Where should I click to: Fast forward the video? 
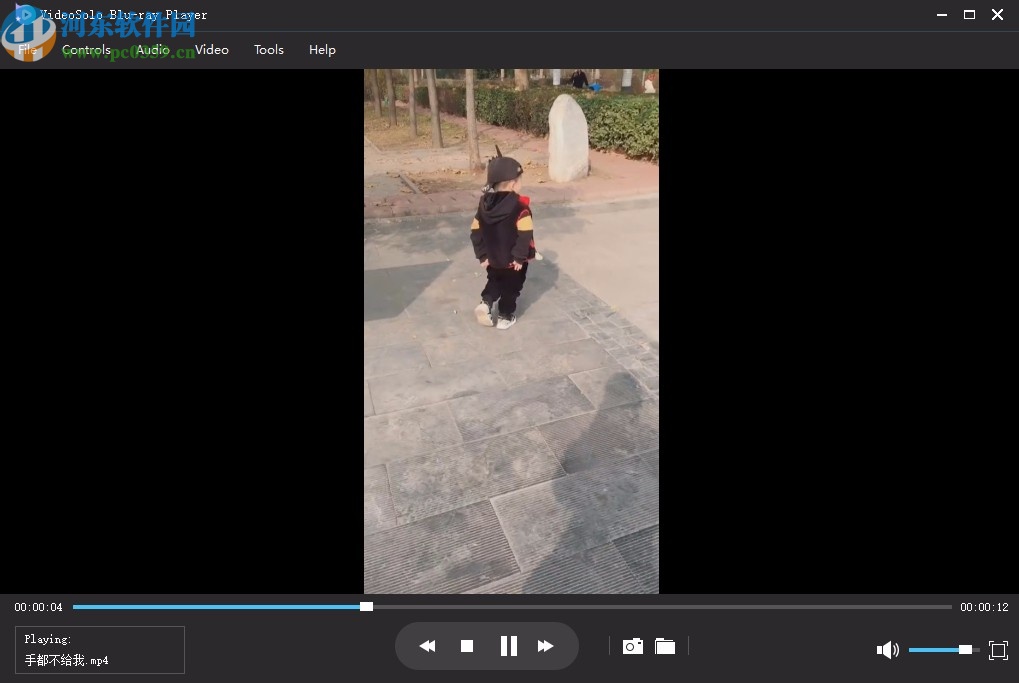(x=546, y=646)
